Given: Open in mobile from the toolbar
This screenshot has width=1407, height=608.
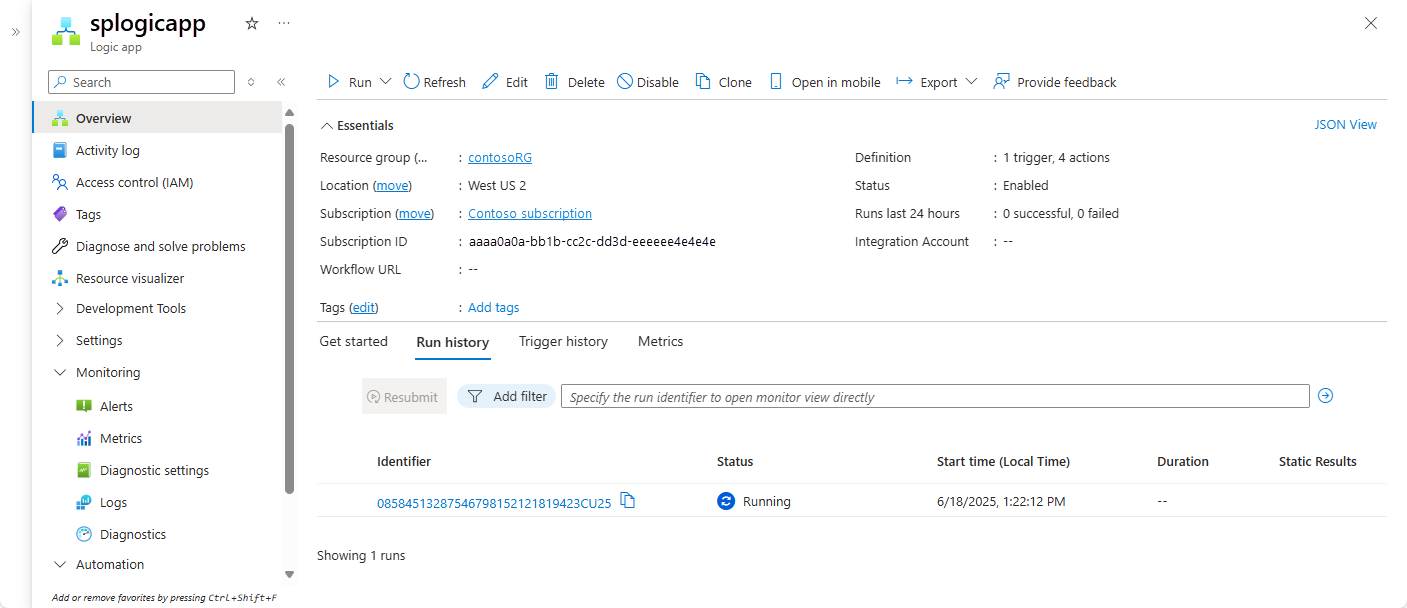Looking at the screenshot, I should click(824, 82).
